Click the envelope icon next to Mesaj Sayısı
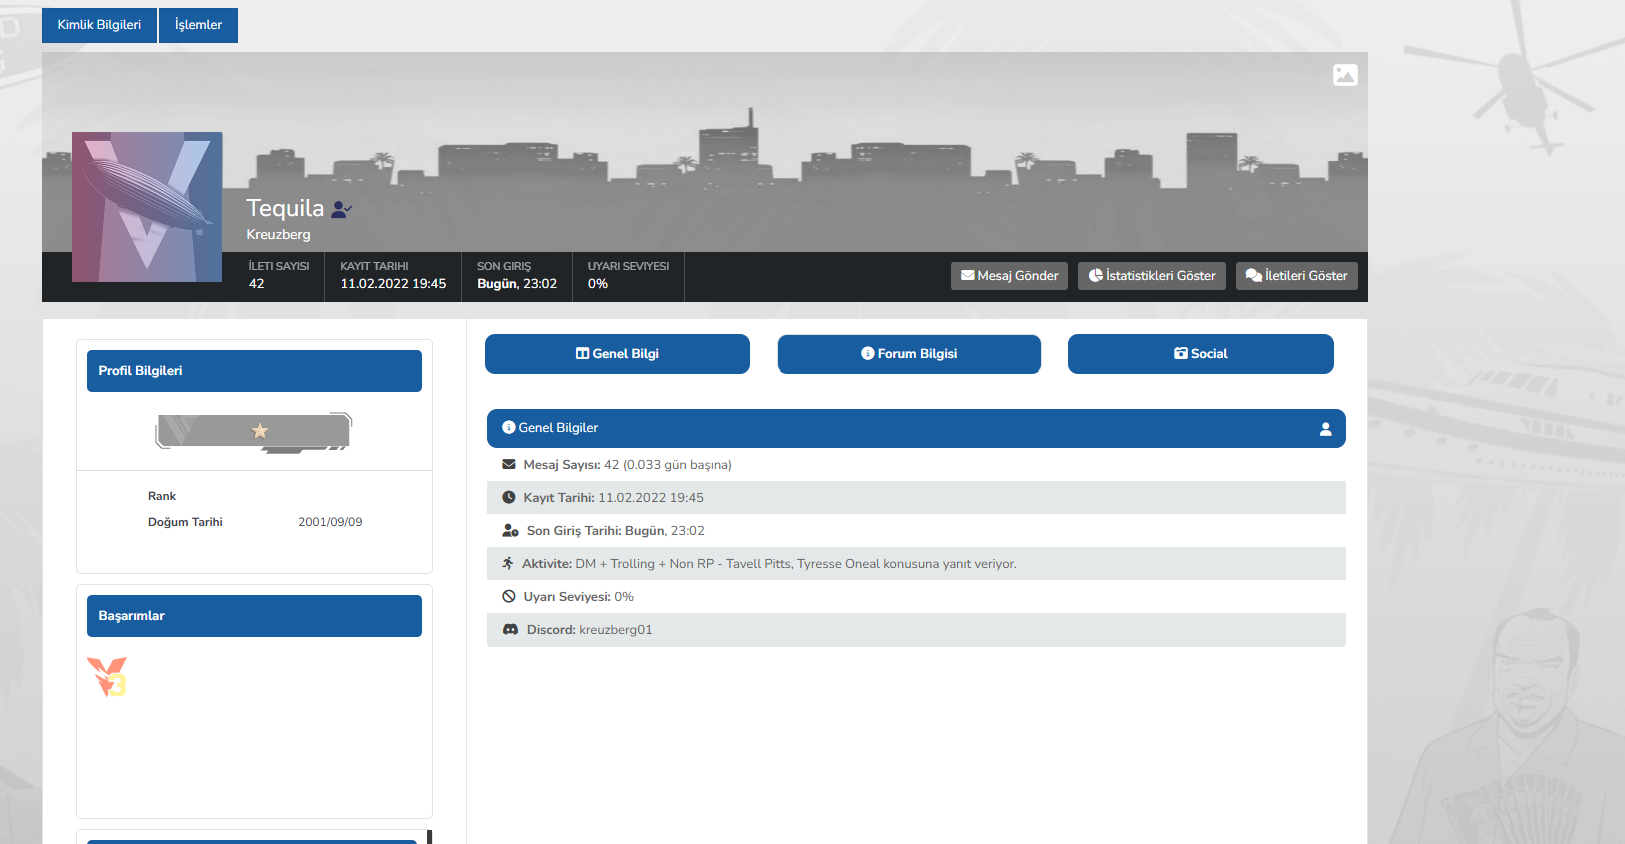Image resolution: width=1625 pixels, height=844 pixels. (509, 465)
